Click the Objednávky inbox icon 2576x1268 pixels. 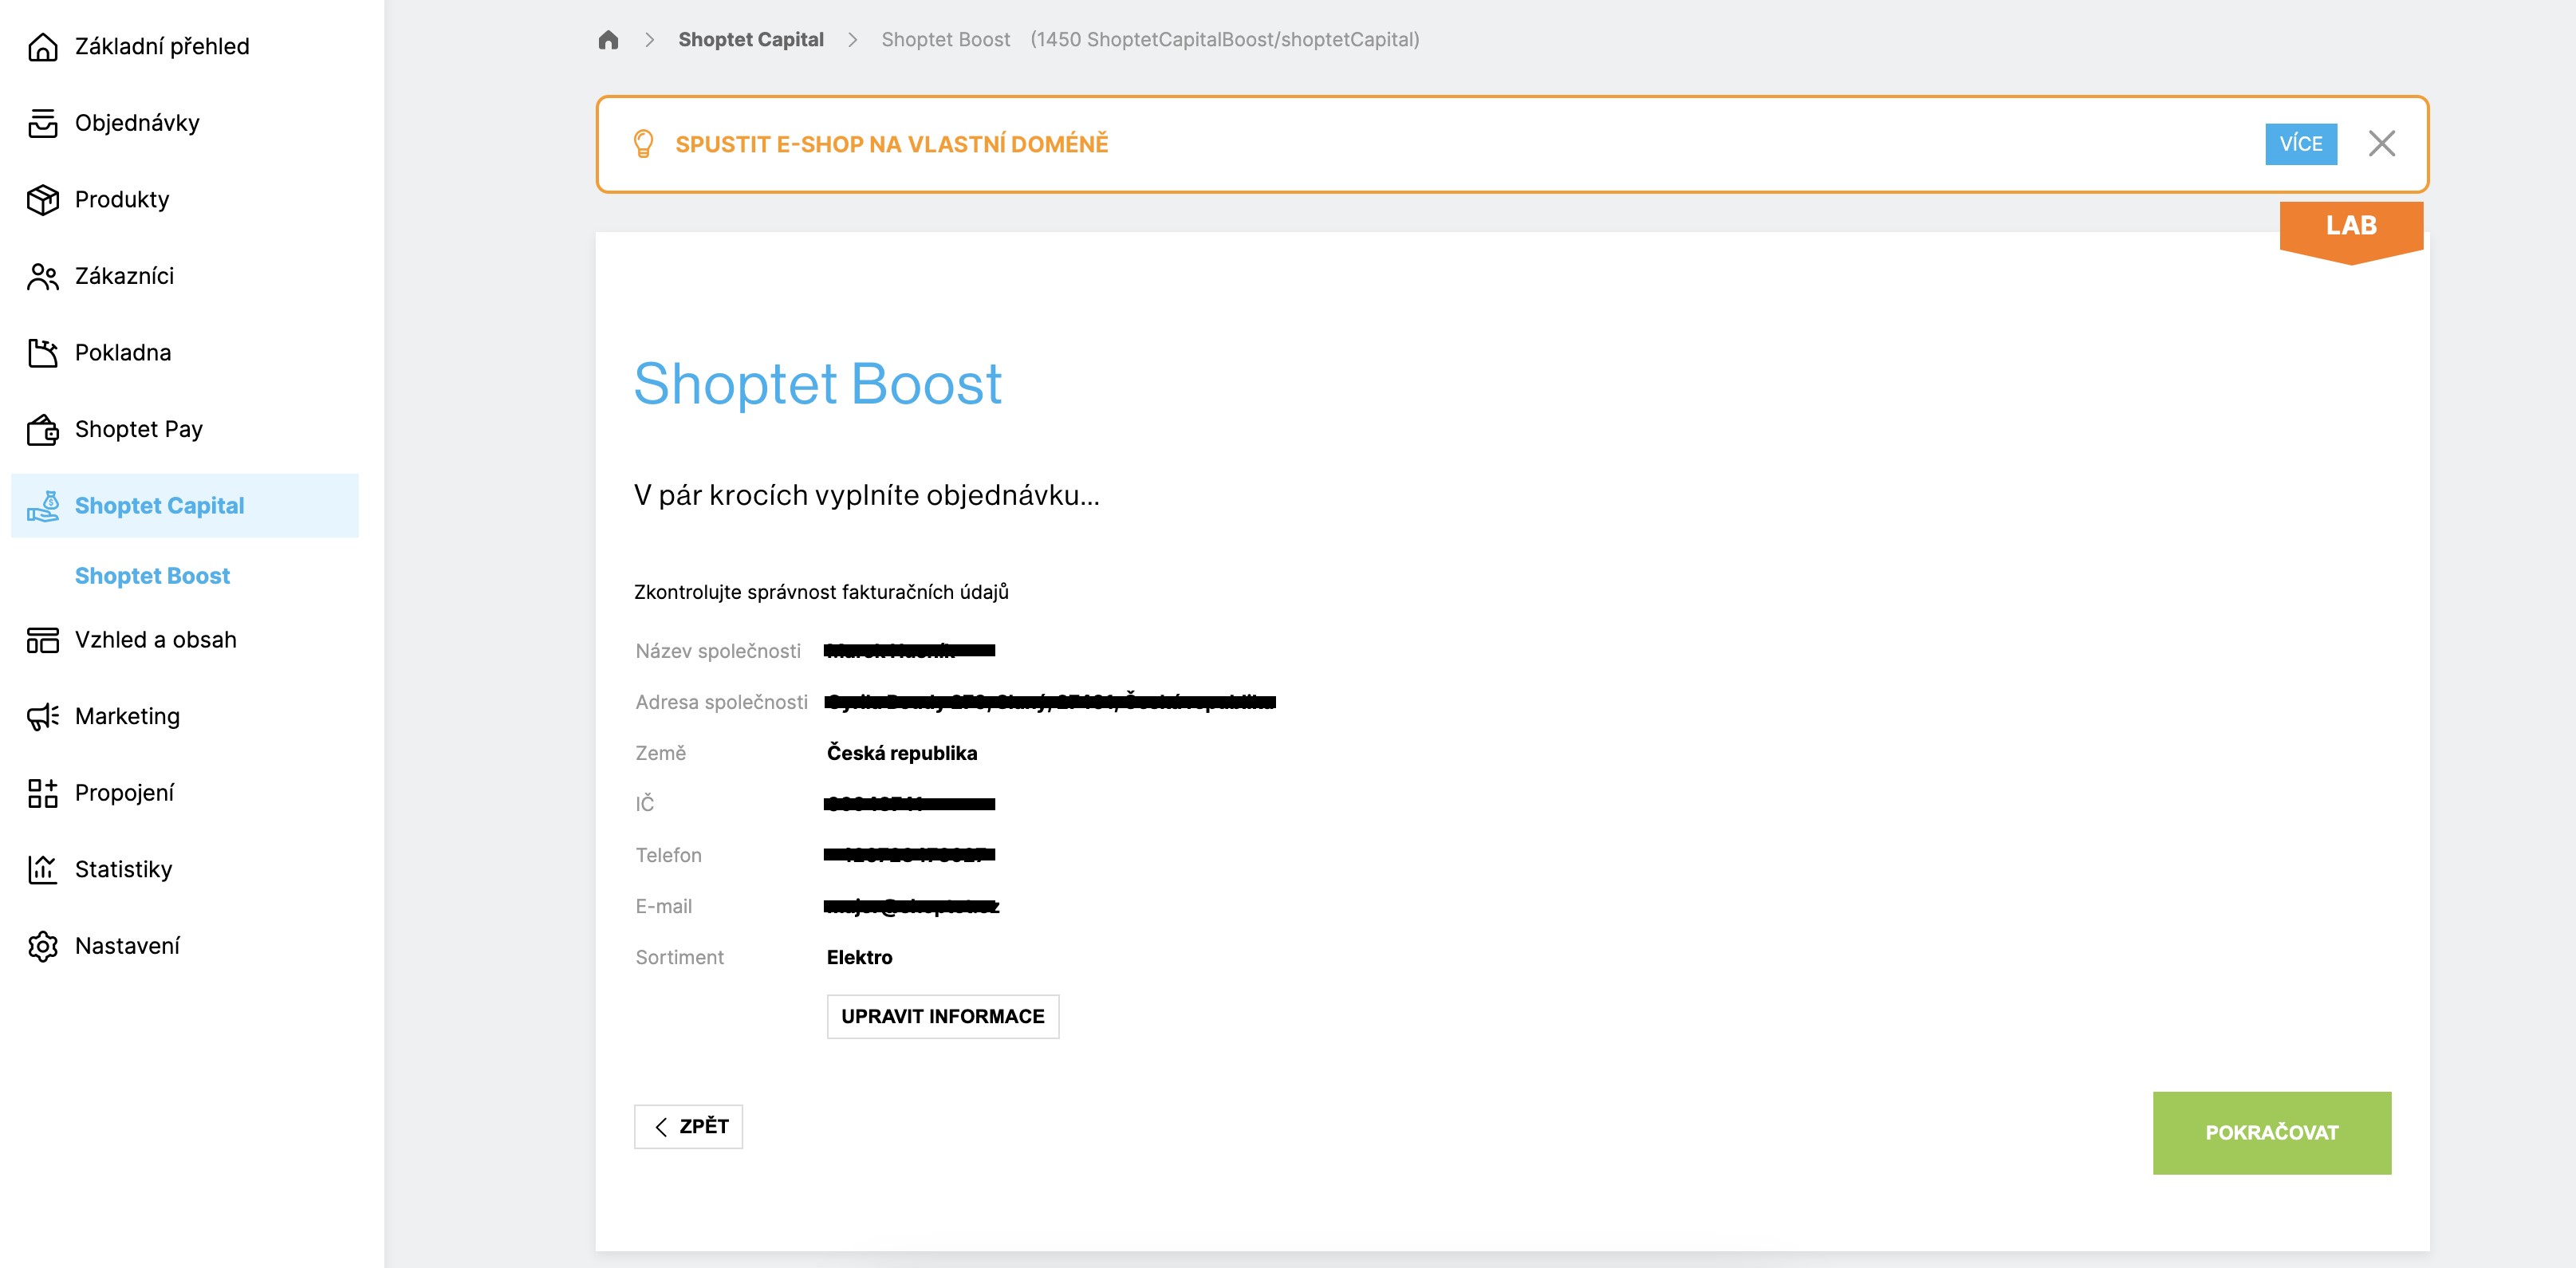point(42,123)
